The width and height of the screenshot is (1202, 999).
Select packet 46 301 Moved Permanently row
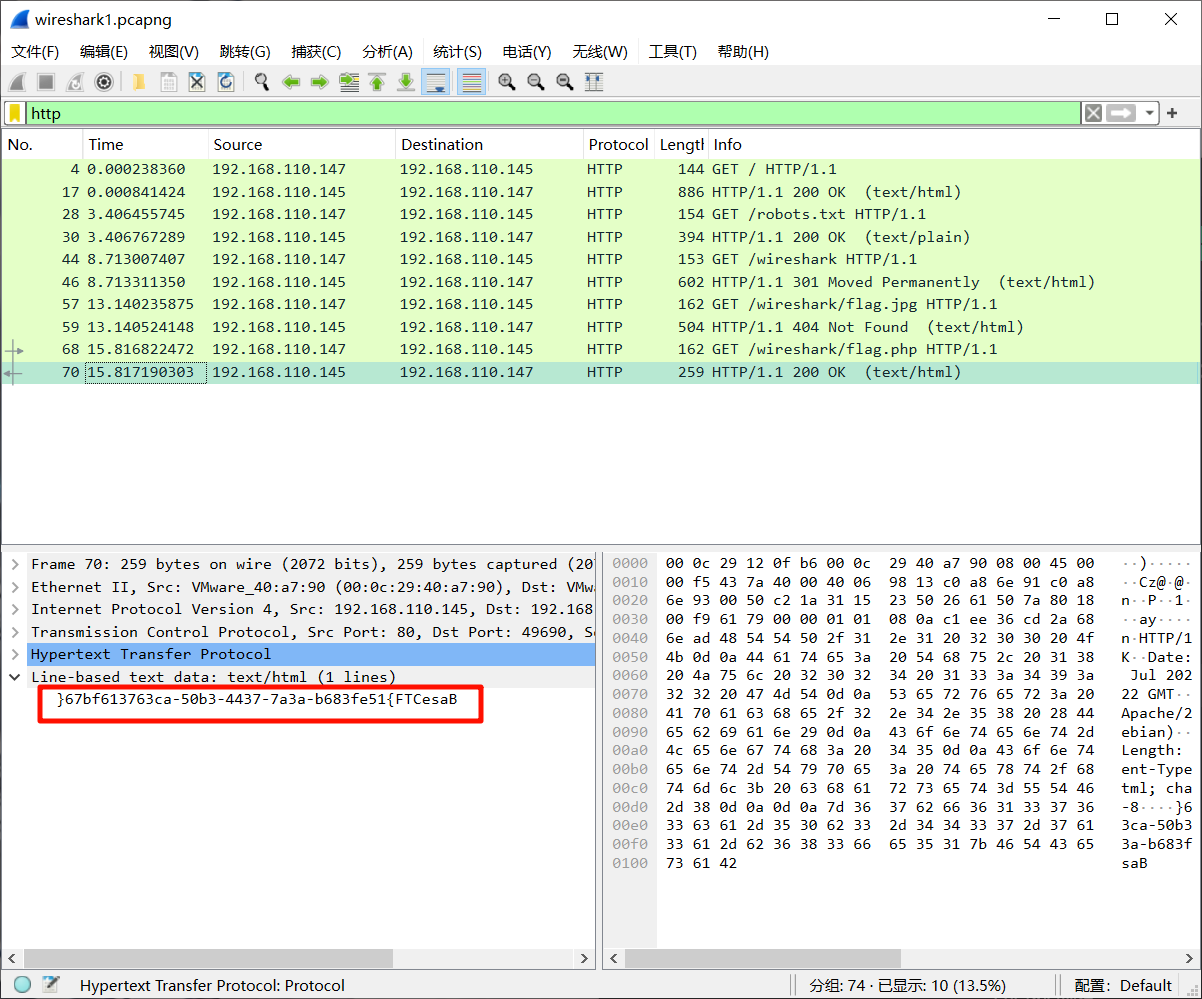600,282
